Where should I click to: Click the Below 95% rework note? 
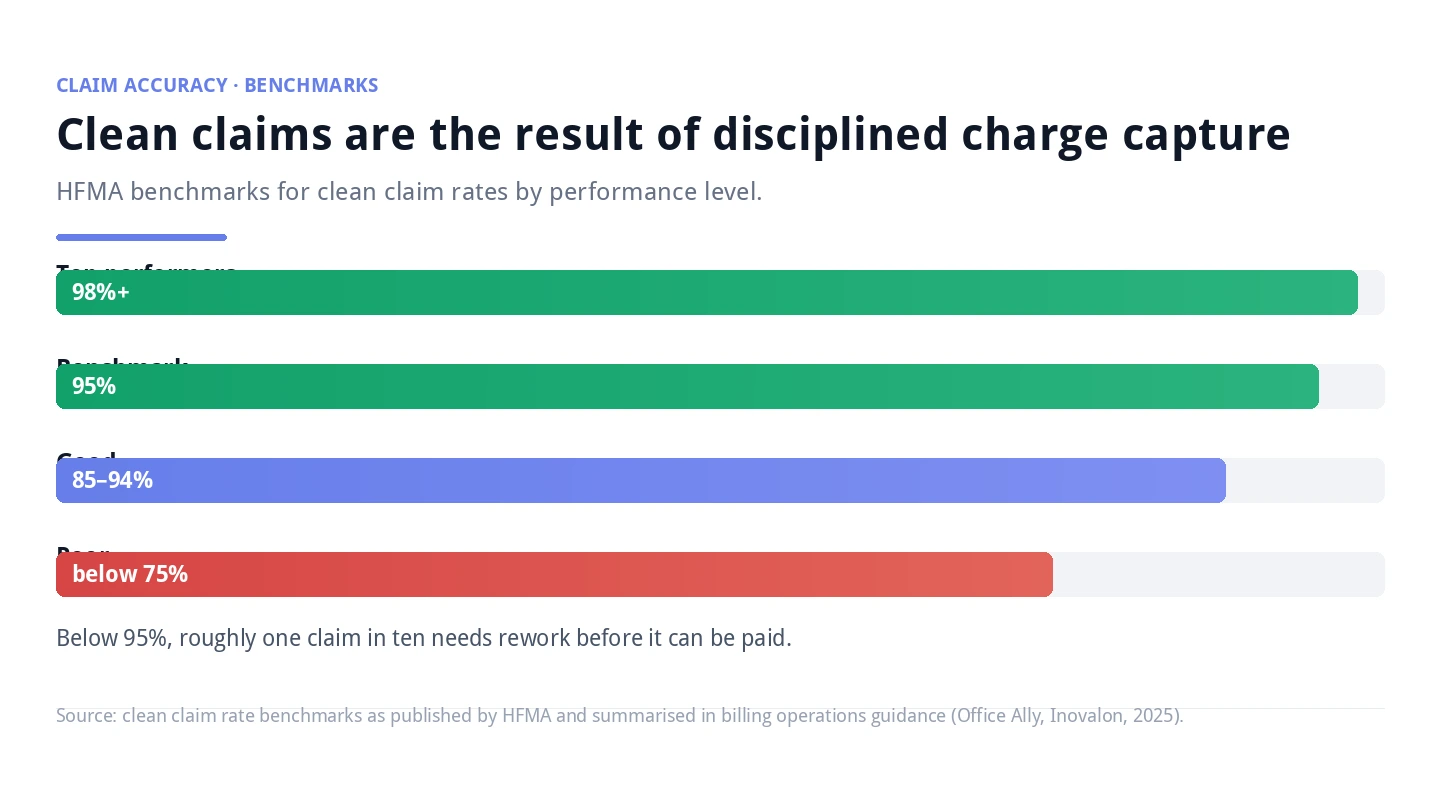[x=424, y=638]
